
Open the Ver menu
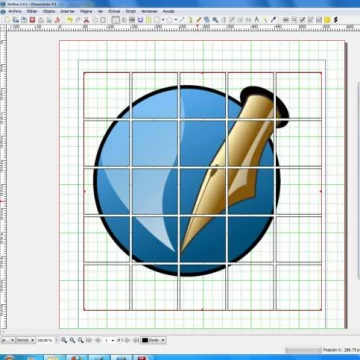100,11
